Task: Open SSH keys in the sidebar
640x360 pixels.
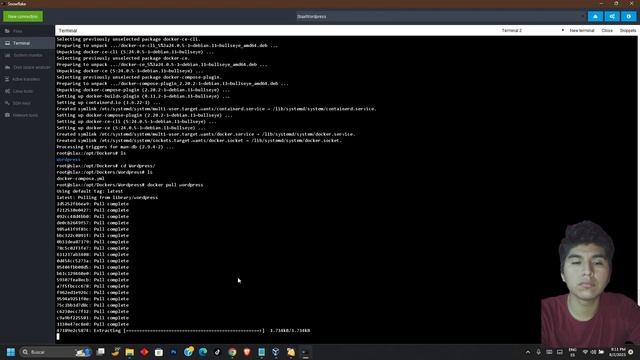Action: tap(27, 103)
